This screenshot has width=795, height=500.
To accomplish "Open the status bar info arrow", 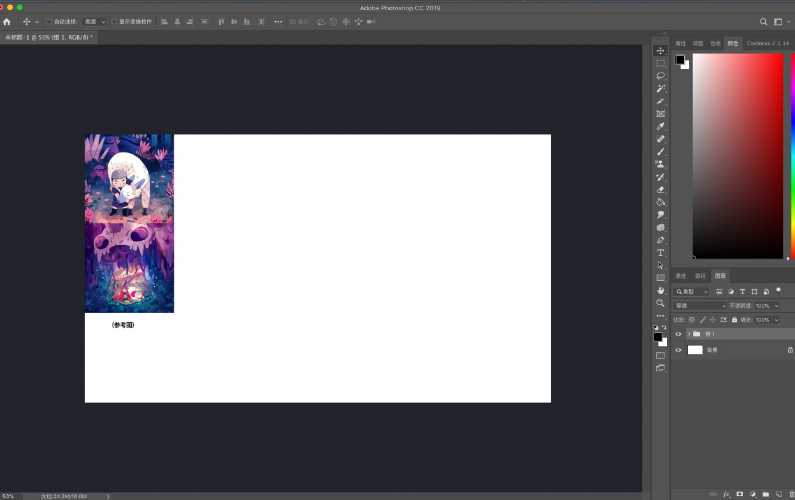I will click(108, 496).
